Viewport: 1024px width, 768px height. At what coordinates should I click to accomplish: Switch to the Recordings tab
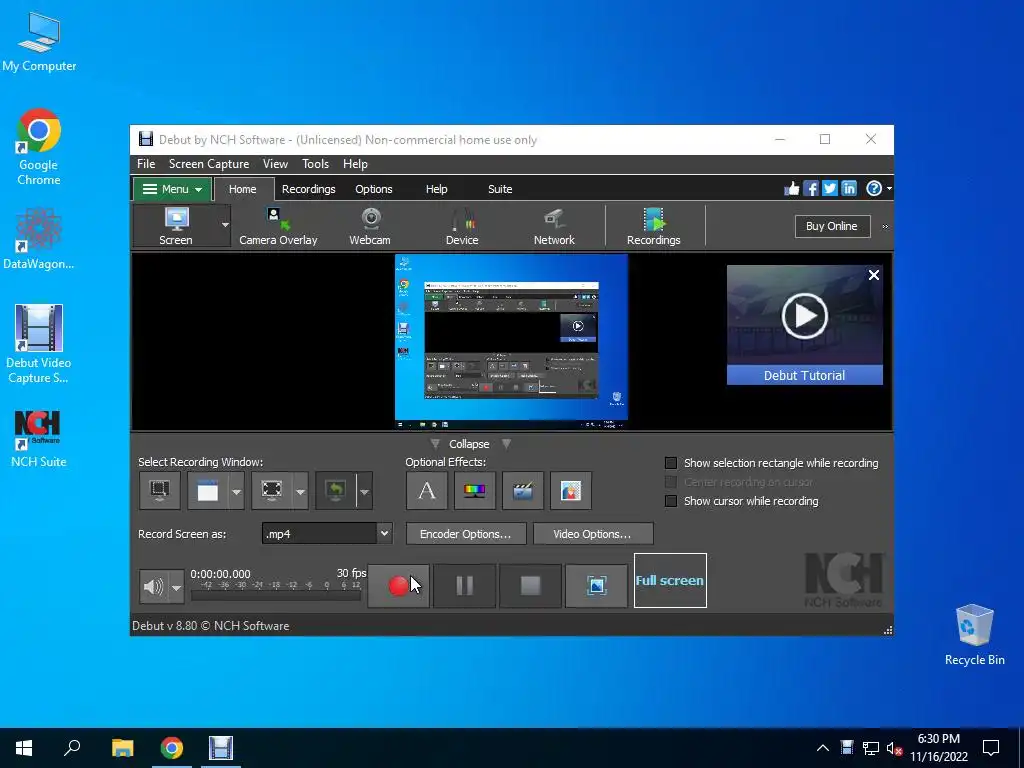click(308, 189)
